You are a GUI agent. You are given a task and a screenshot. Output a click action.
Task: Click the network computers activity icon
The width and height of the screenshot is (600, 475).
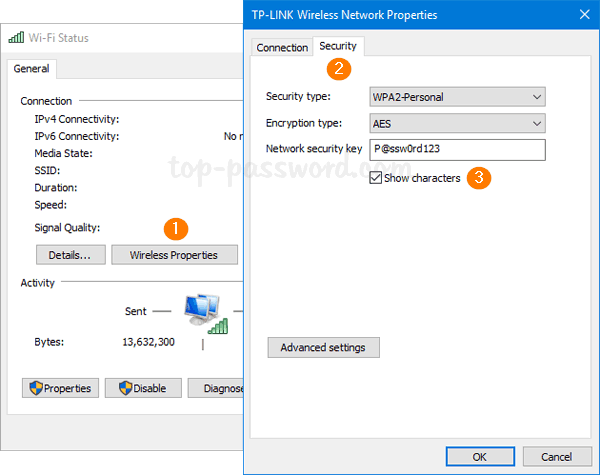point(203,313)
